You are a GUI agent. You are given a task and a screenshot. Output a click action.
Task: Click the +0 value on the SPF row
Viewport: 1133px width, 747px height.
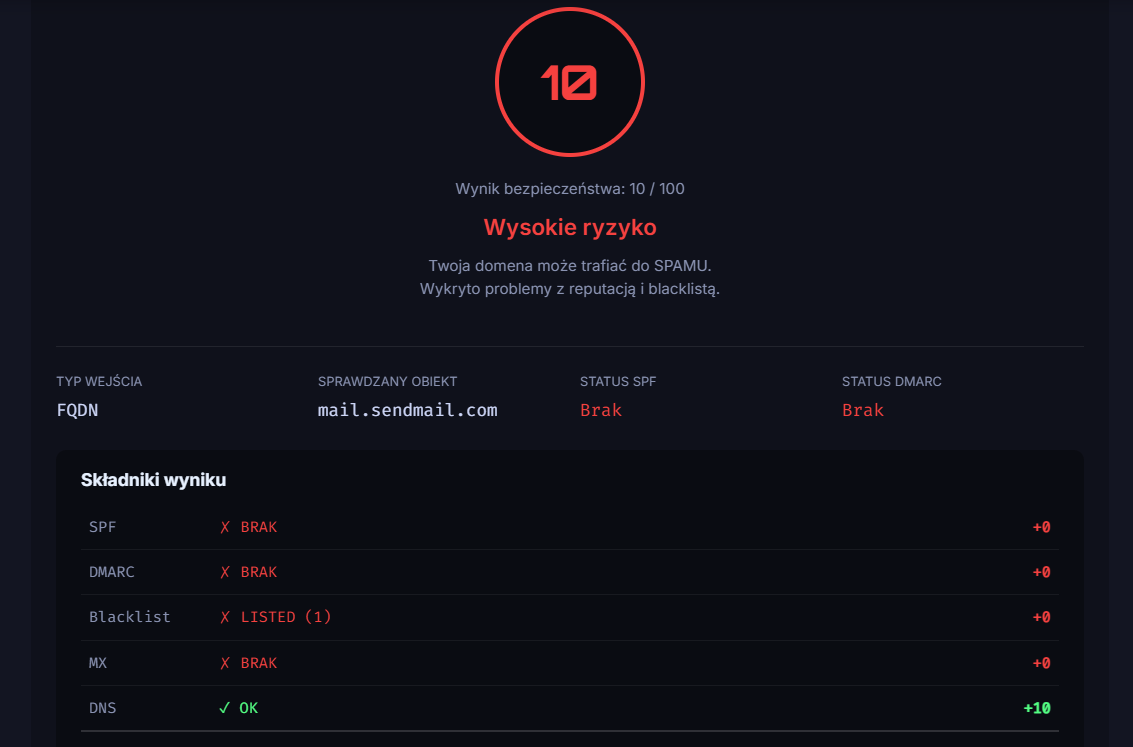(1040, 526)
